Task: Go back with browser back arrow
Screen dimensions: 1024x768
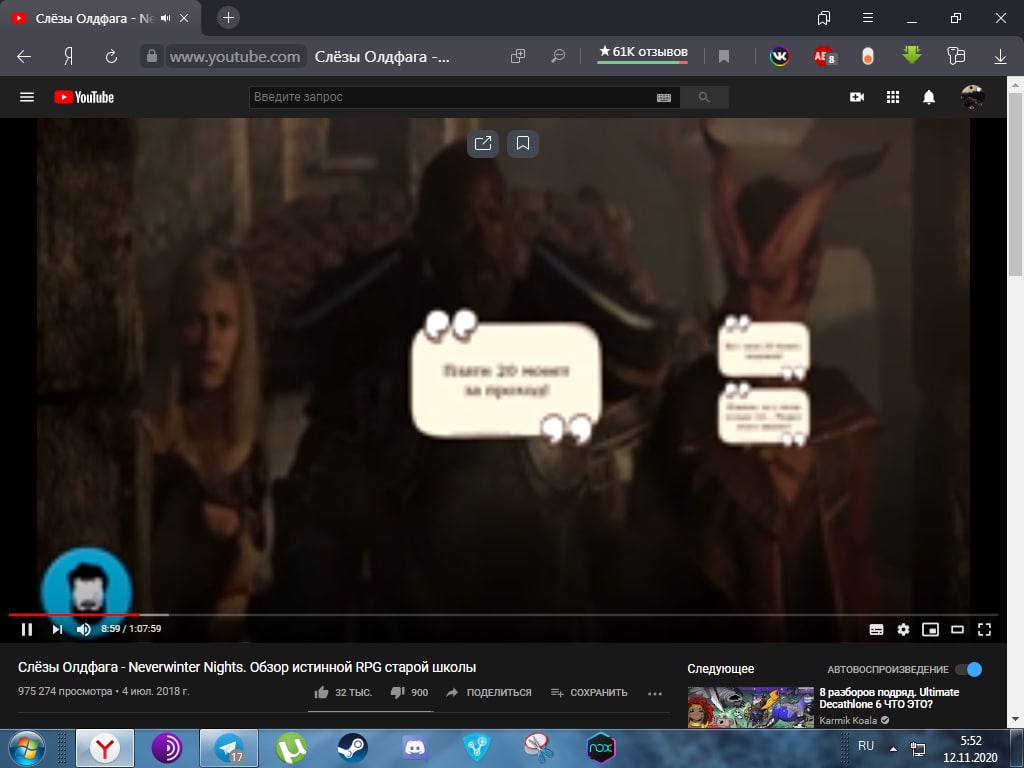Action: click(x=24, y=57)
